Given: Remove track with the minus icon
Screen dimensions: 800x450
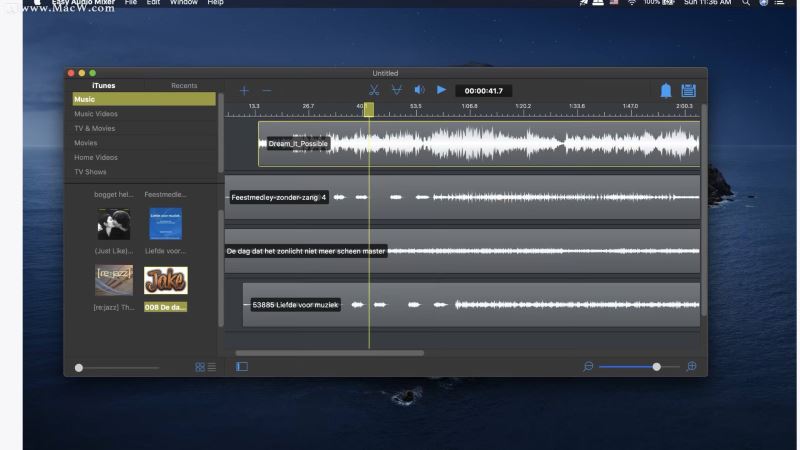Looking at the screenshot, I should coord(266,91).
